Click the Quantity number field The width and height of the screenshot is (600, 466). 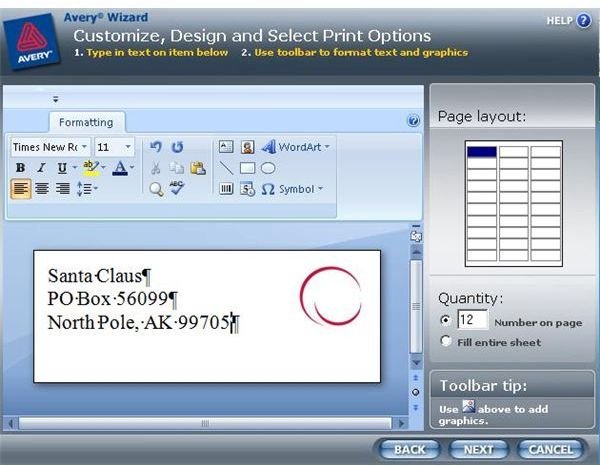[x=473, y=319]
